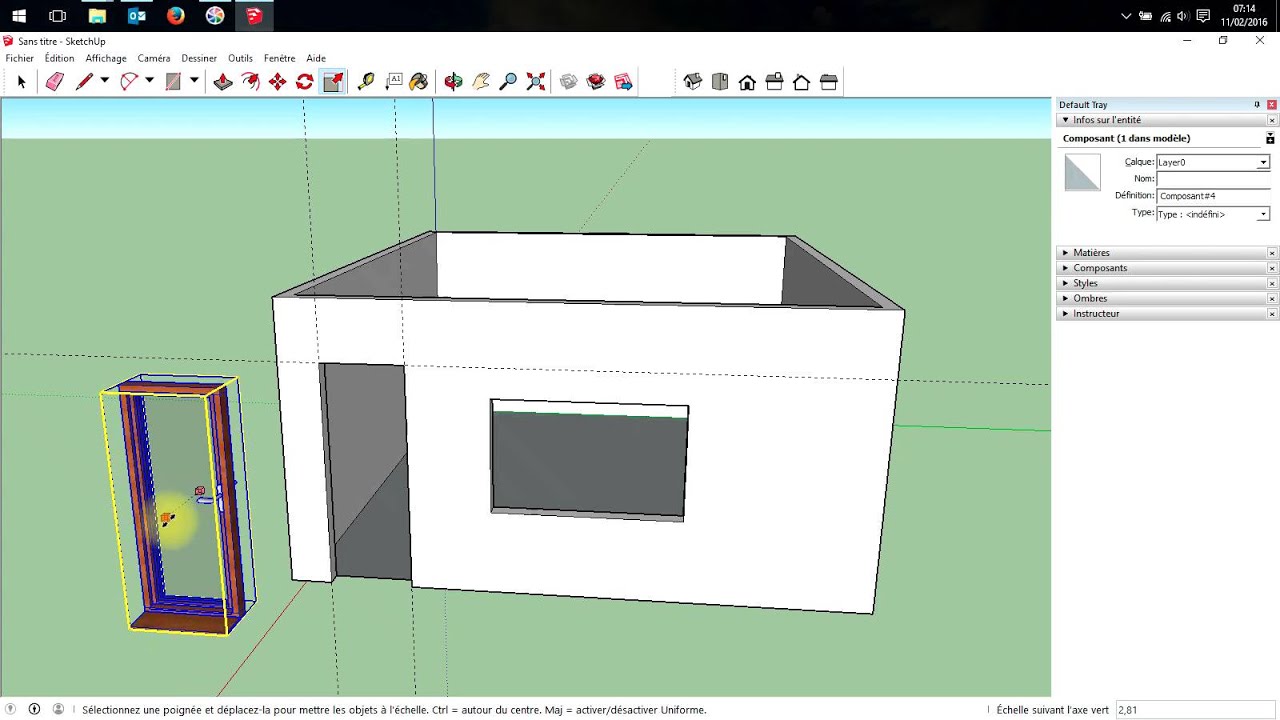Switch to Right view
The image size is (1280, 720).
pos(774,82)
